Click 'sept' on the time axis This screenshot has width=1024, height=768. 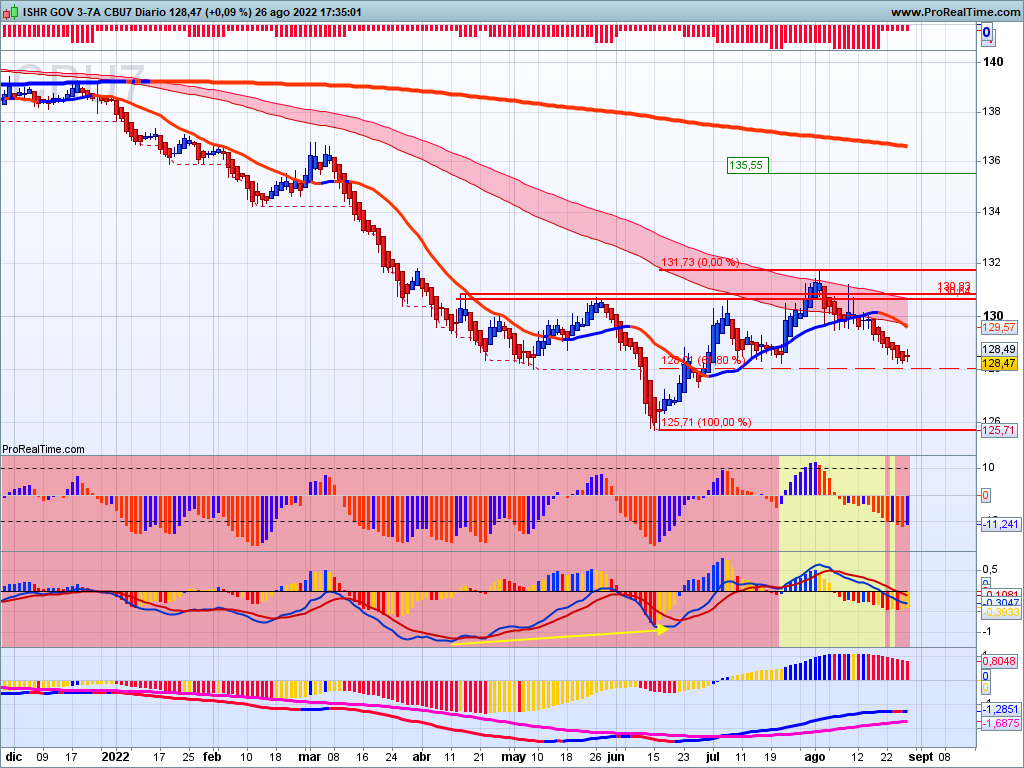coord(921,758)
